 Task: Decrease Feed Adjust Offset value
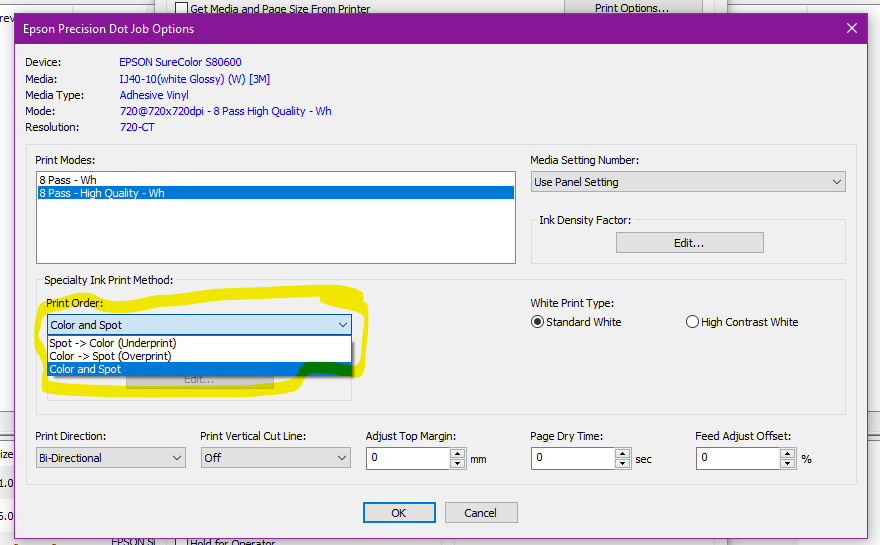point(788,464)
